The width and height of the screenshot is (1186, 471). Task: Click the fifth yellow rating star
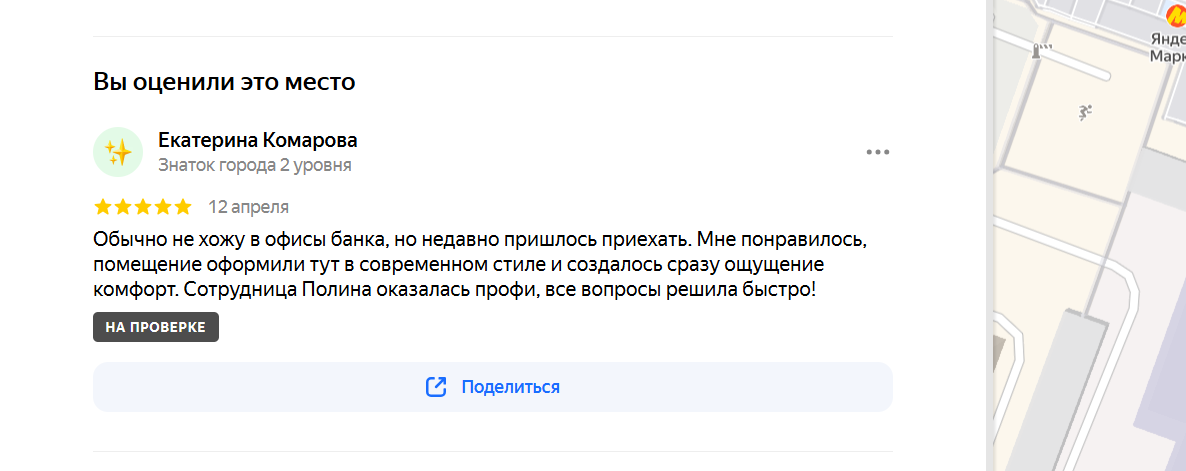point(183,207)
